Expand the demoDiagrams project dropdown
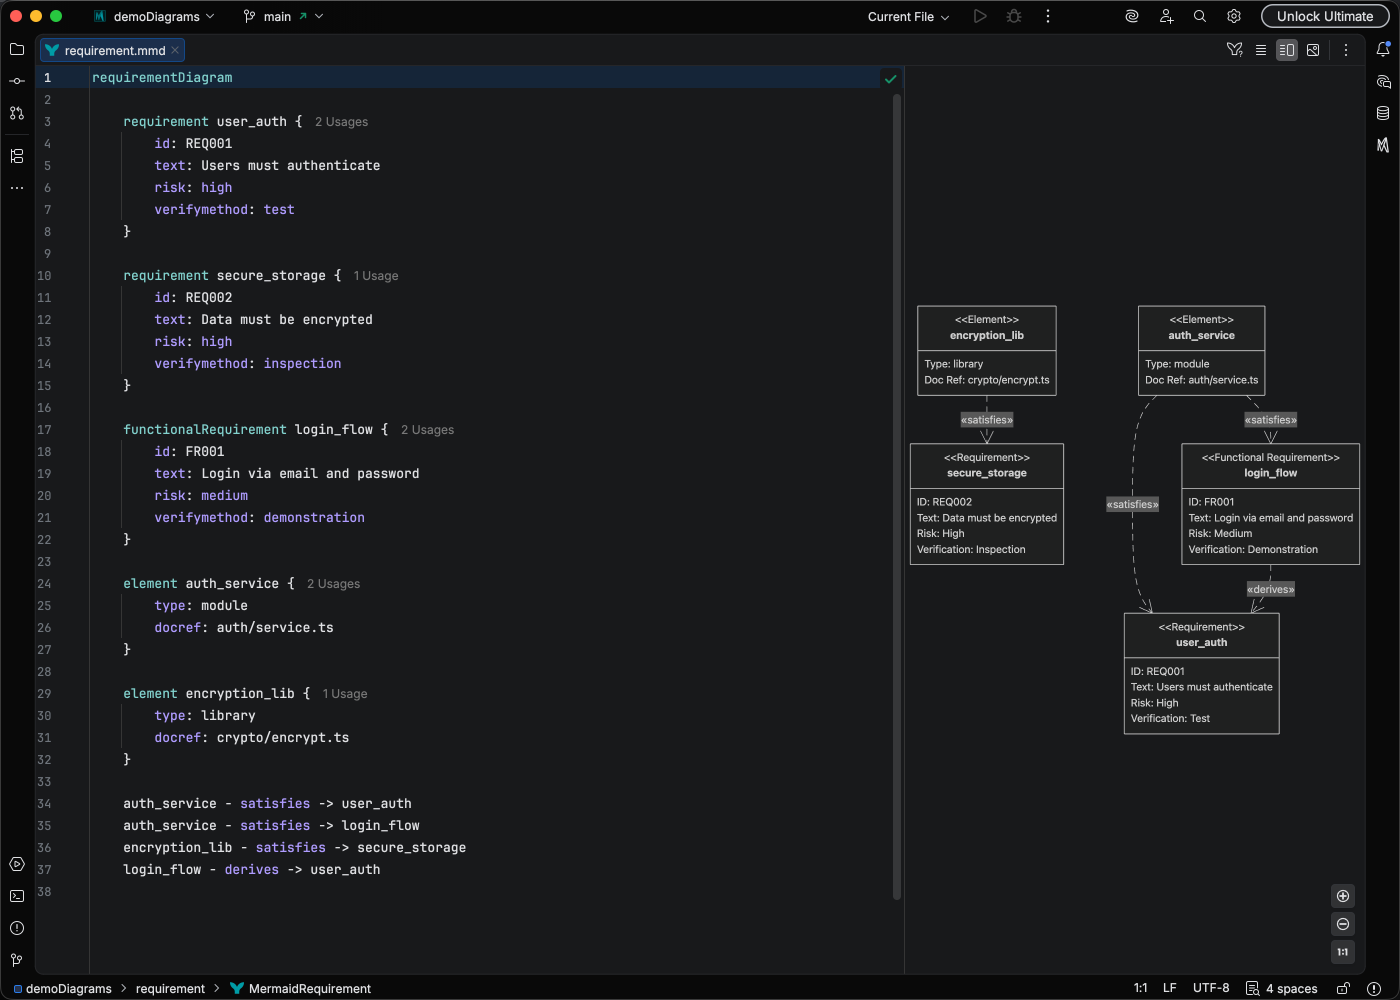The image size is (1400, 1000). pyautogui.click(x=155, y=16)
